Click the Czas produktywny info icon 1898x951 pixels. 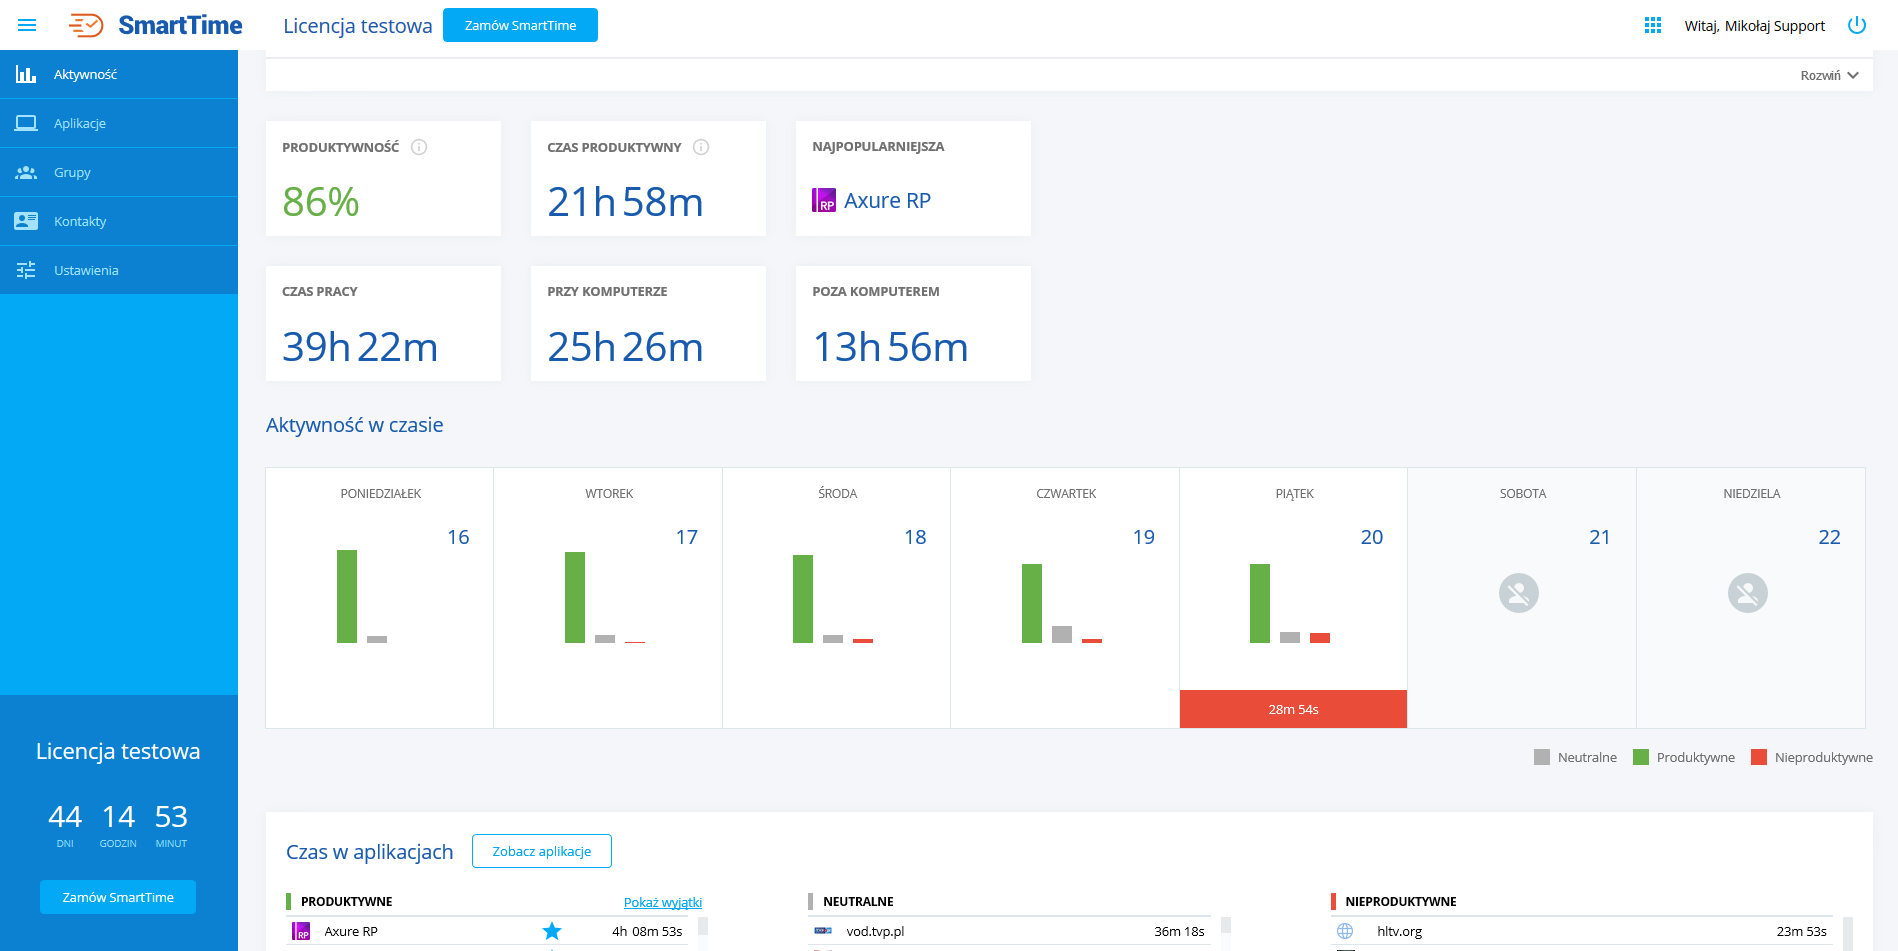click(x=701, y=147)
